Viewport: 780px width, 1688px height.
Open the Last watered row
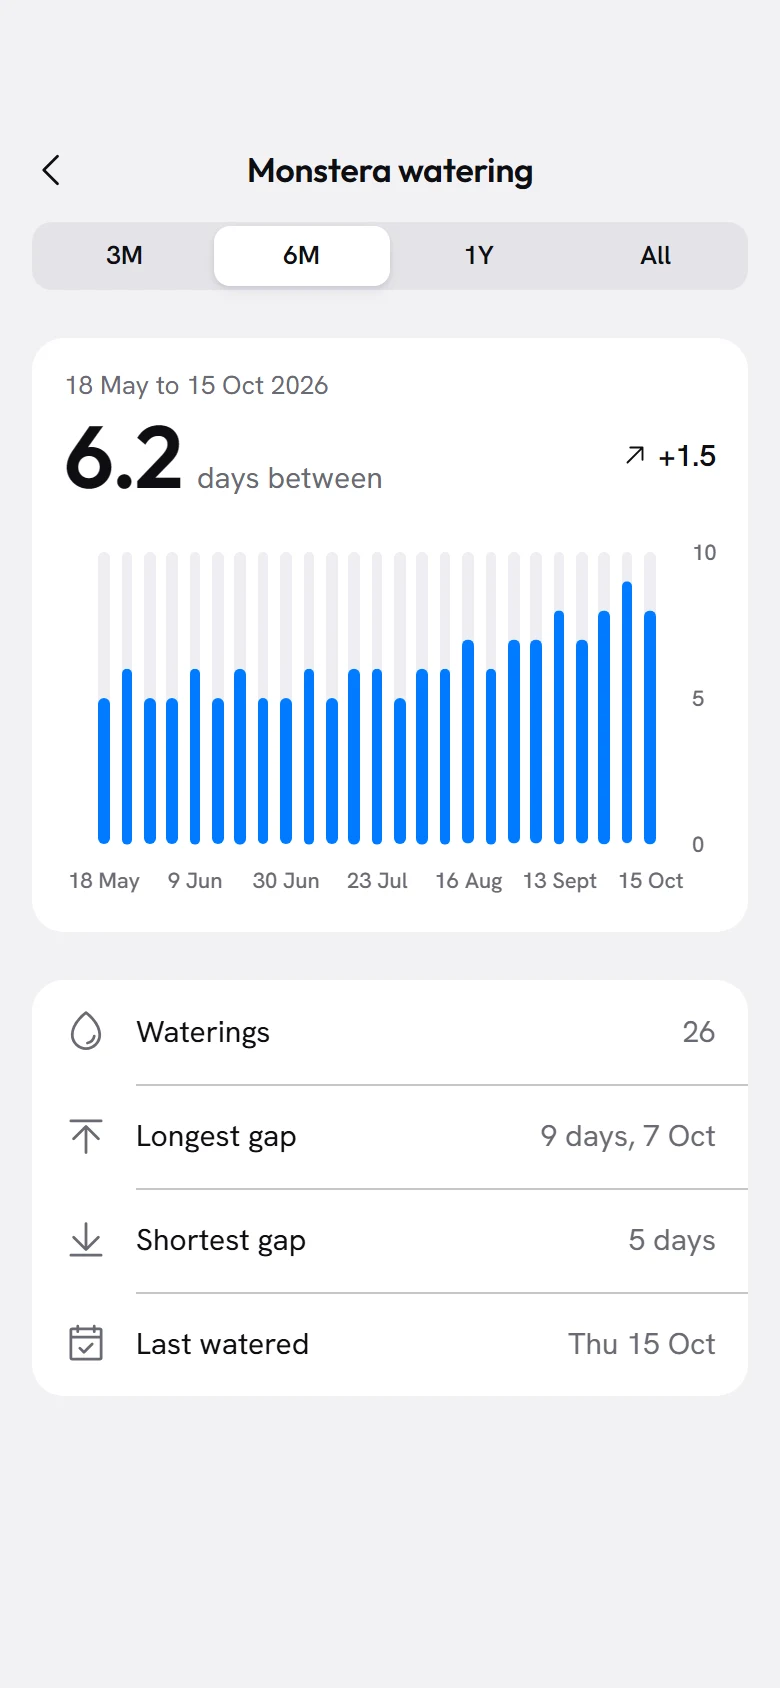(390, 1344)
